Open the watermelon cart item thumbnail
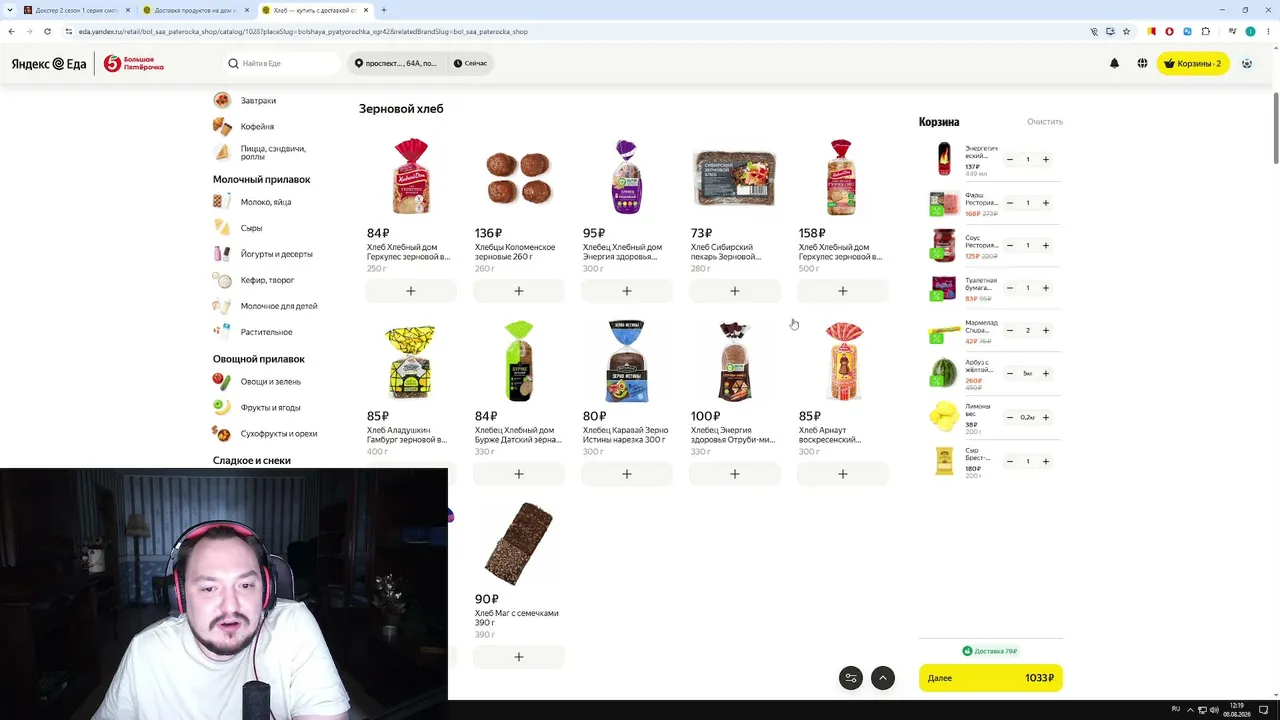This screenshot has width=1280, height=720. coord(944,374)
